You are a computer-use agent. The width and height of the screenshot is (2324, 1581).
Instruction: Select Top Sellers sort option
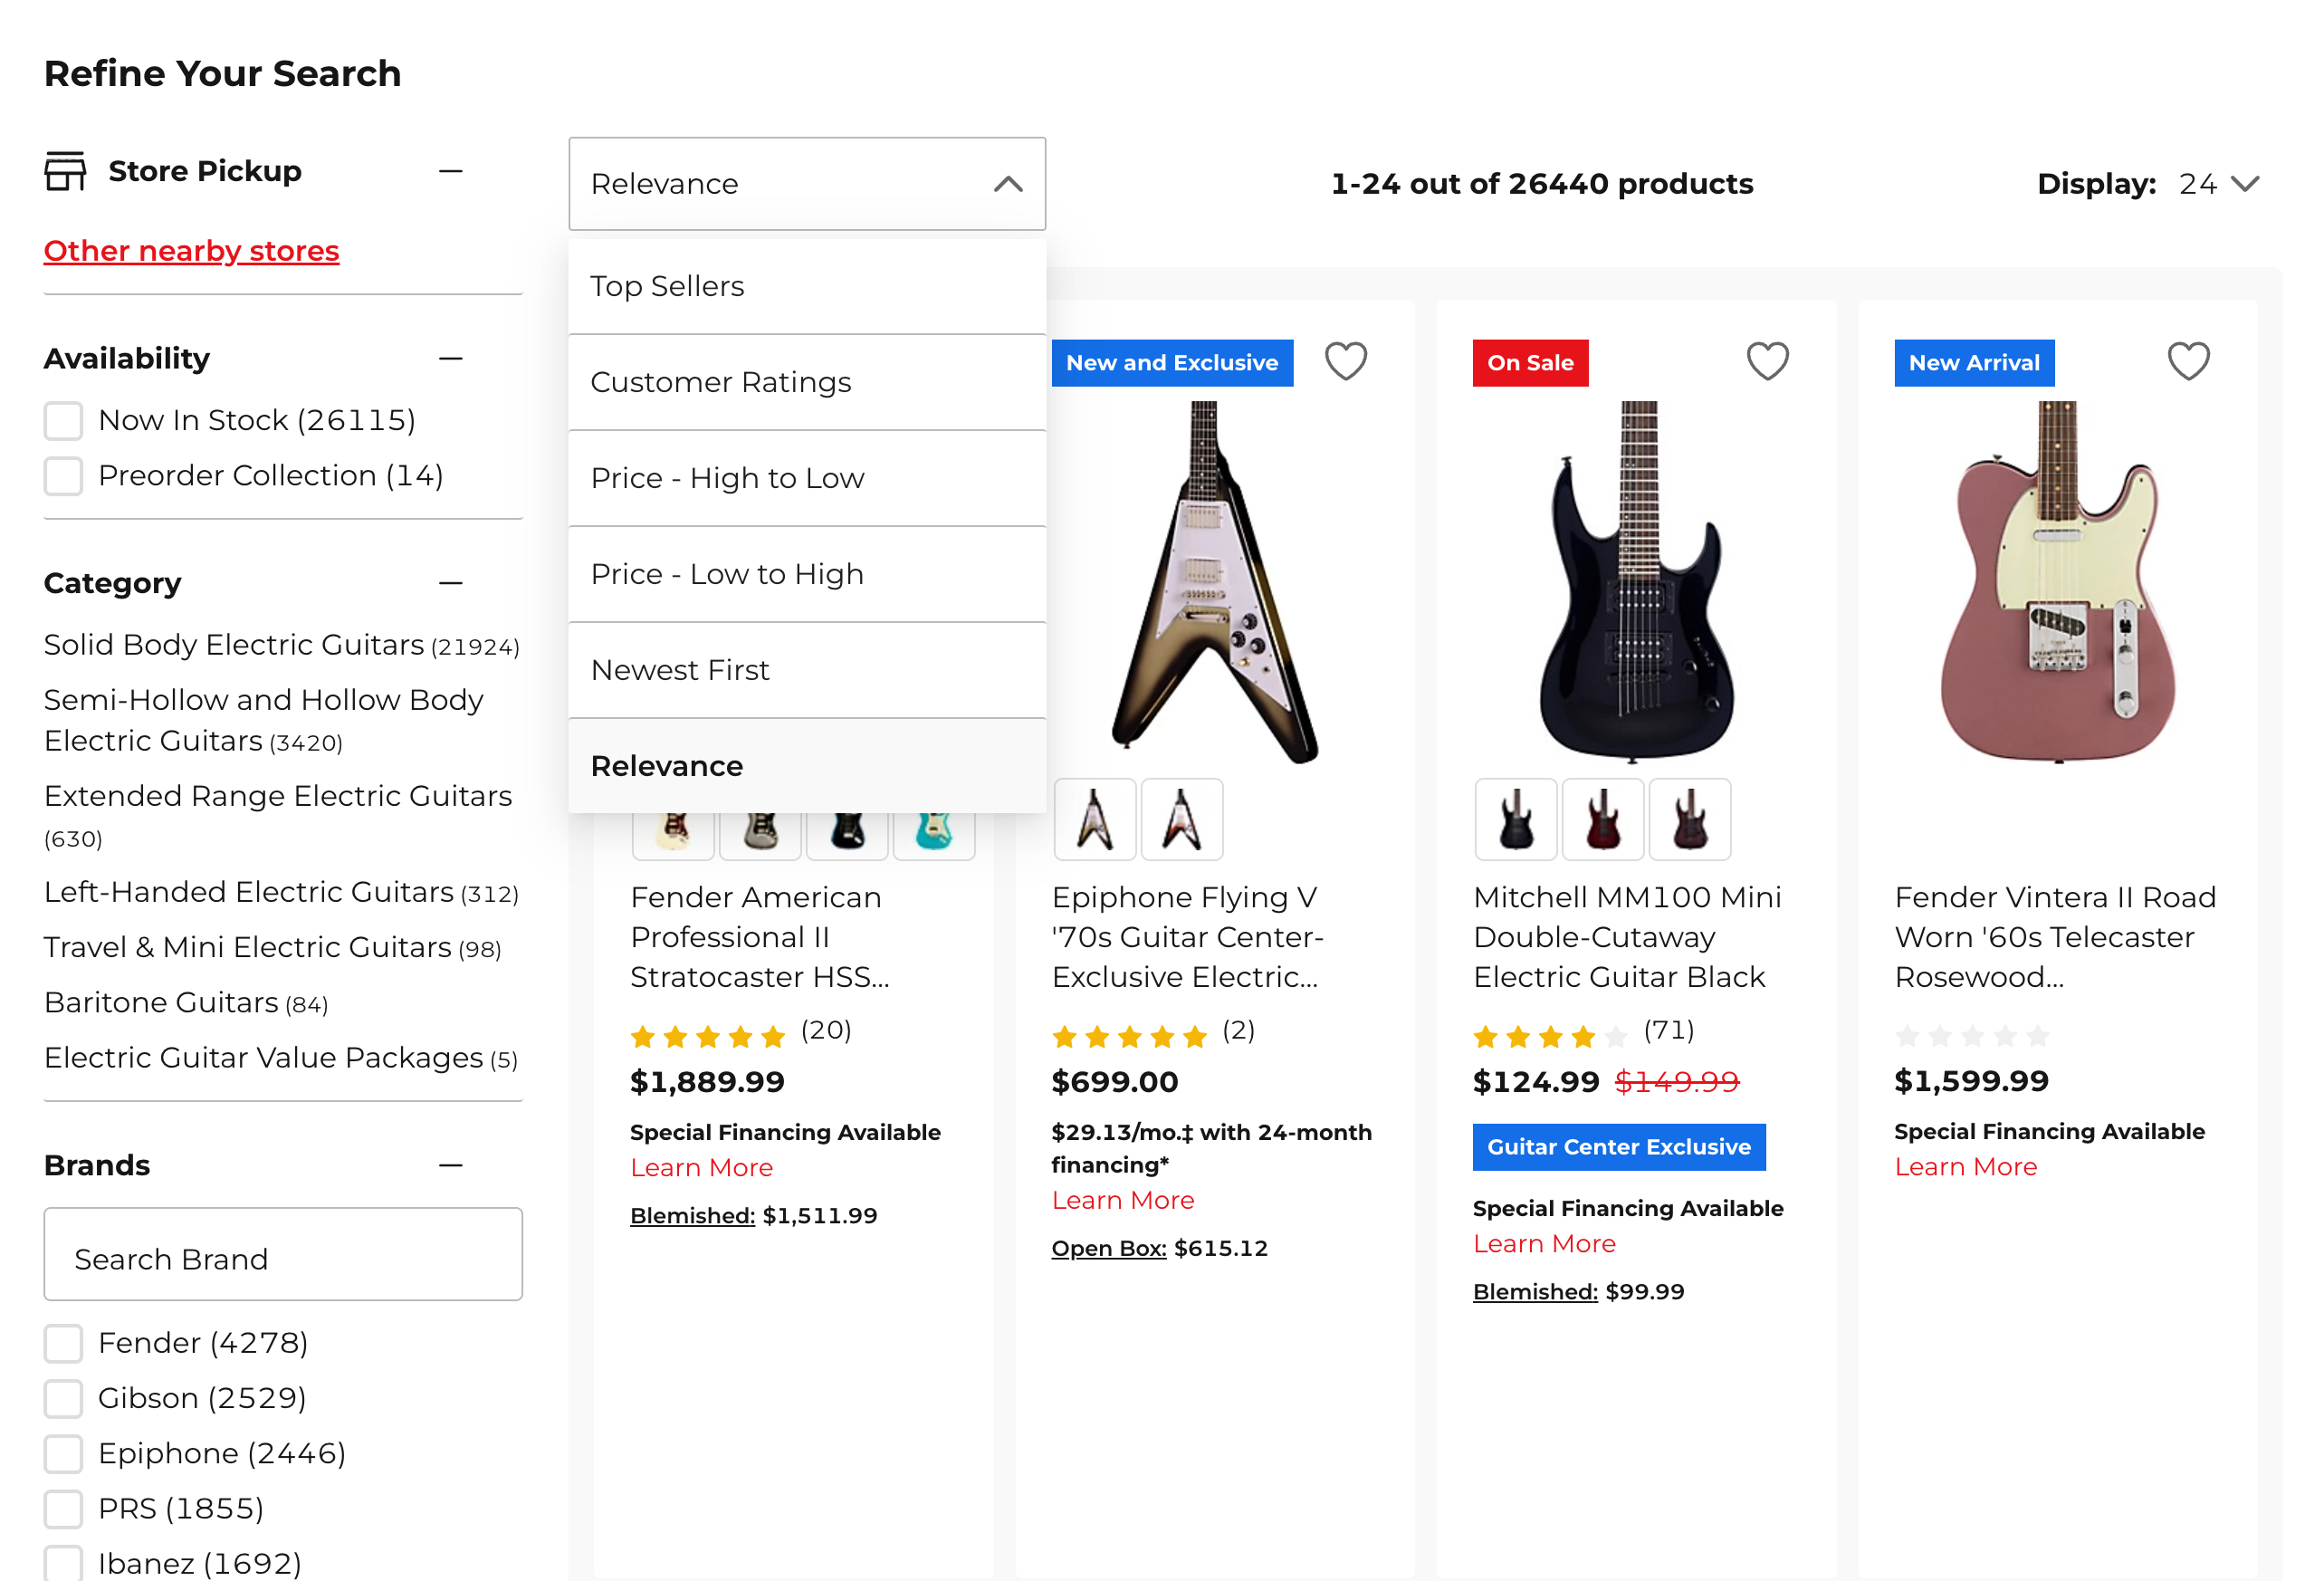(x=667, y=286)
